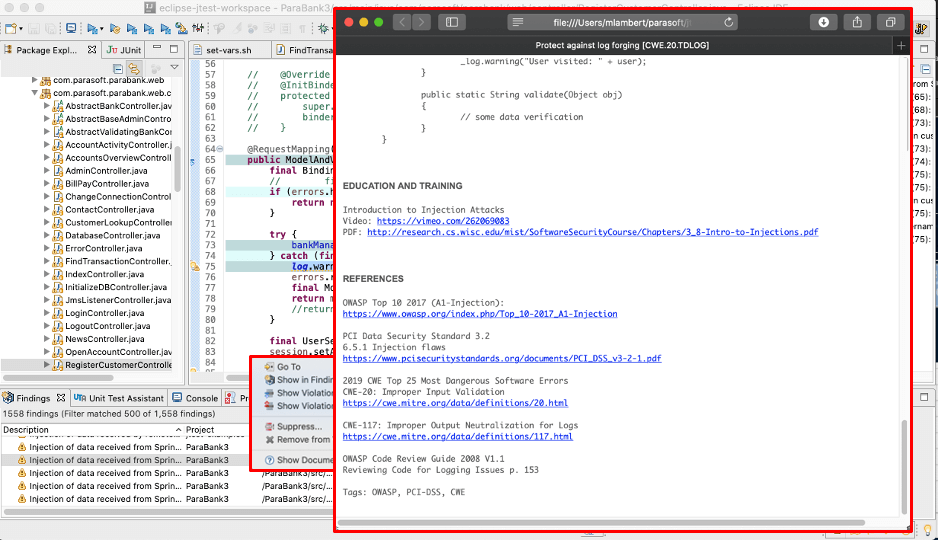Screen dimensions: 938x540
Task: Click the reader view icon in address bar
Action: pyautogui.click(x=517, y=22)
